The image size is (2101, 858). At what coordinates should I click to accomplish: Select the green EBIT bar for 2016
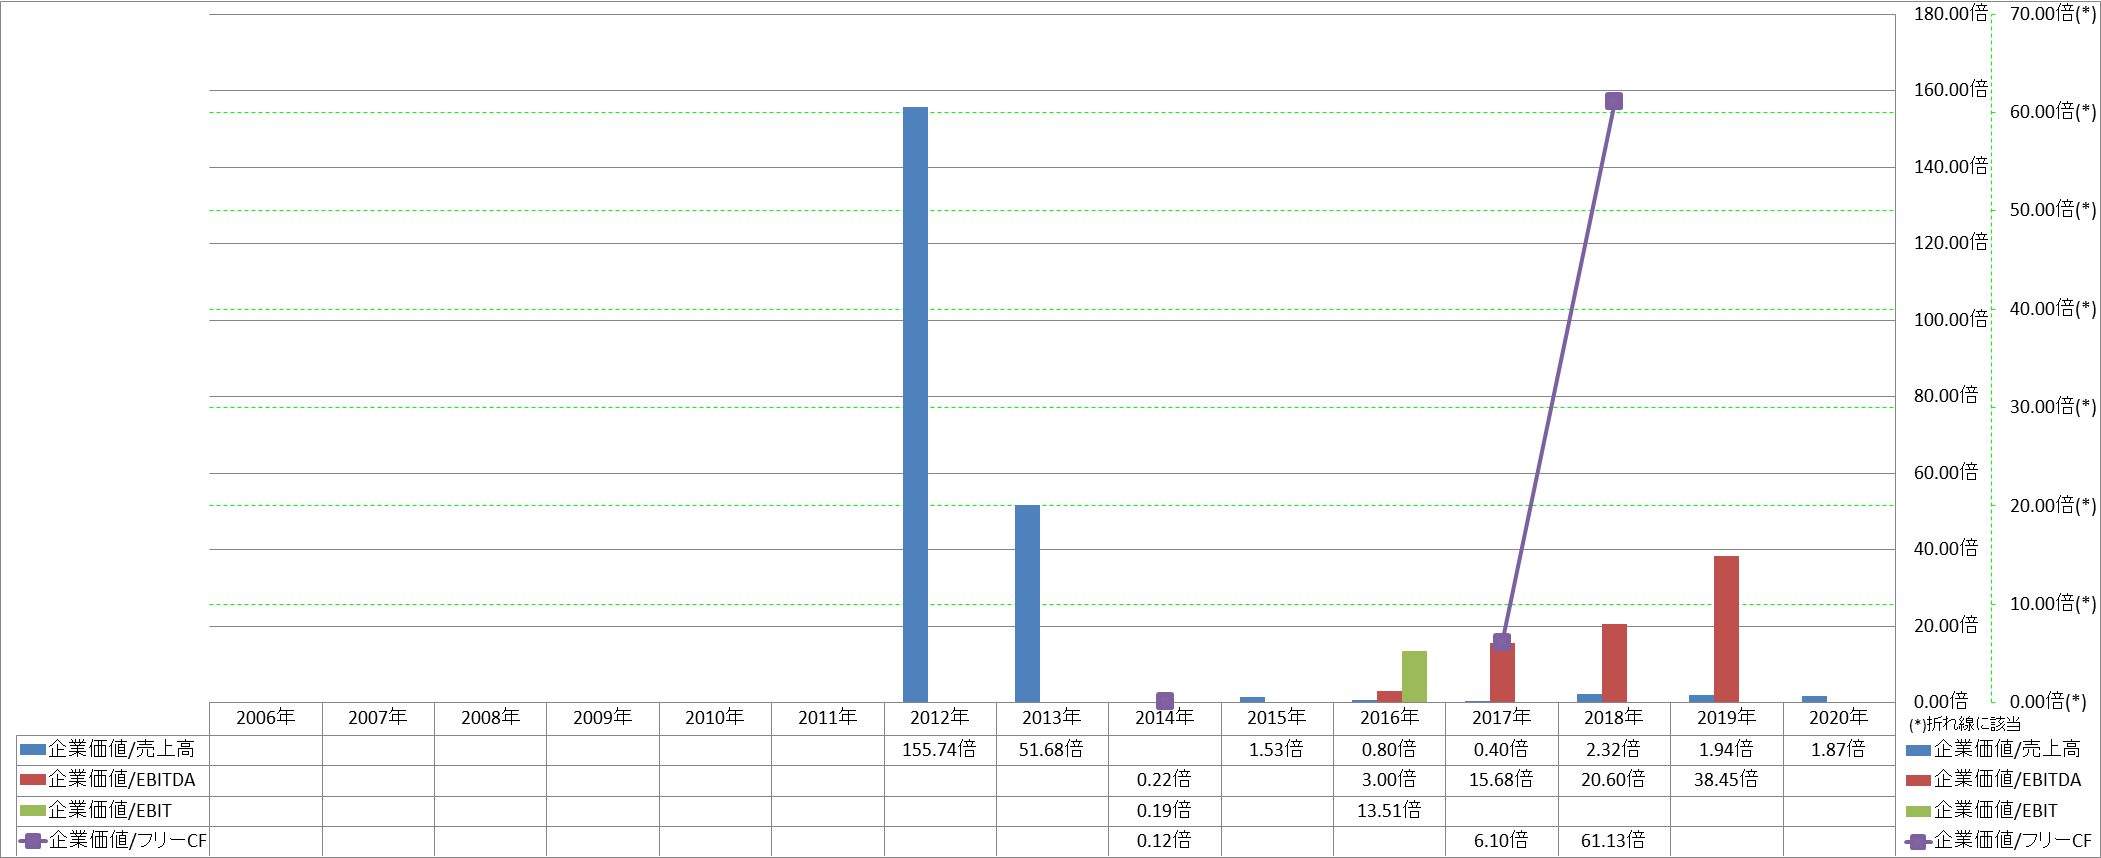pos(1414,676)
